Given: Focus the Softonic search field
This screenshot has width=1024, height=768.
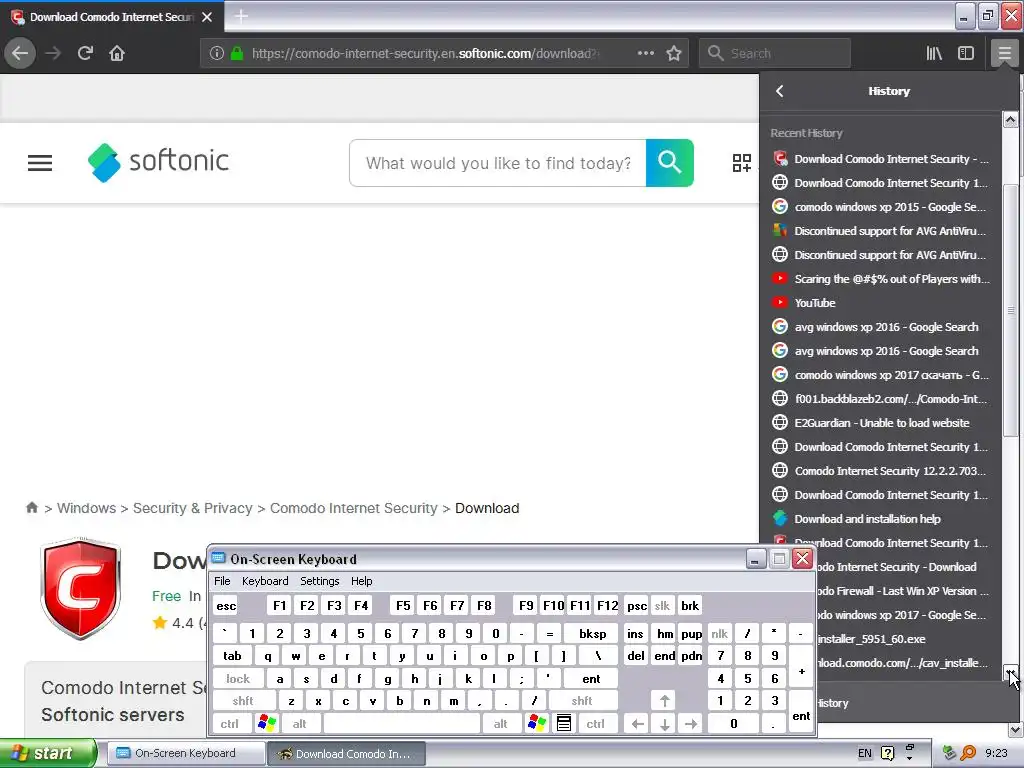Looking at the screenshot, I should coord(498,163).
